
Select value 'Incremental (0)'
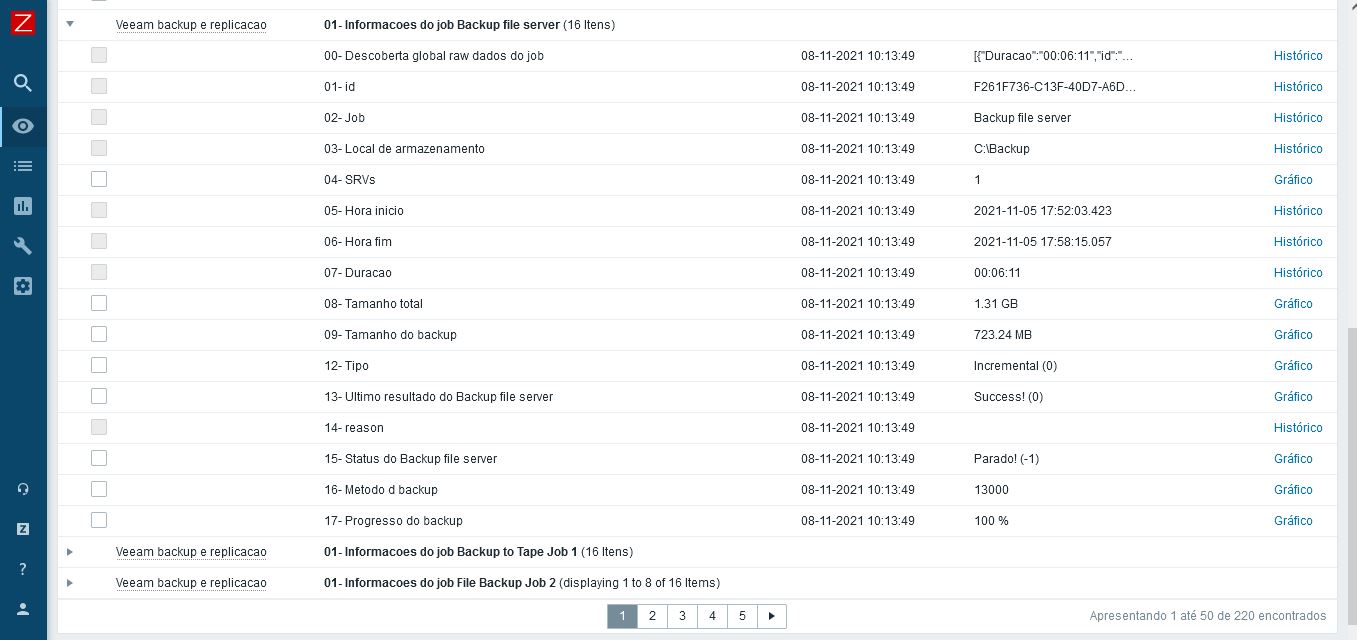(x=1015, y=366)
